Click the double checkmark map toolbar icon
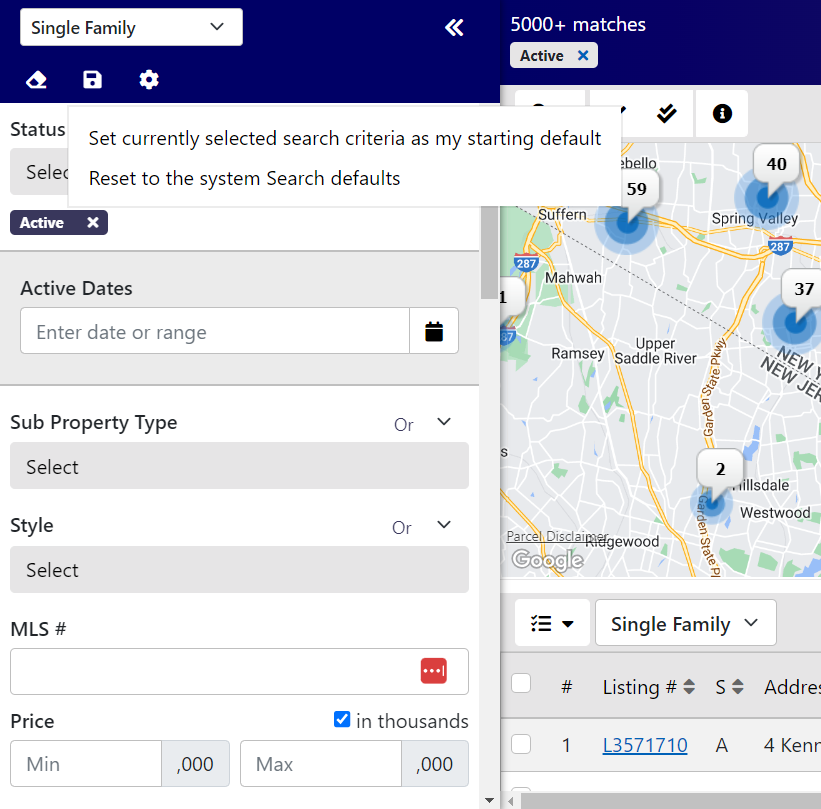Image resolution: width=821 pixels, height=809 pixels. point(667,113)
